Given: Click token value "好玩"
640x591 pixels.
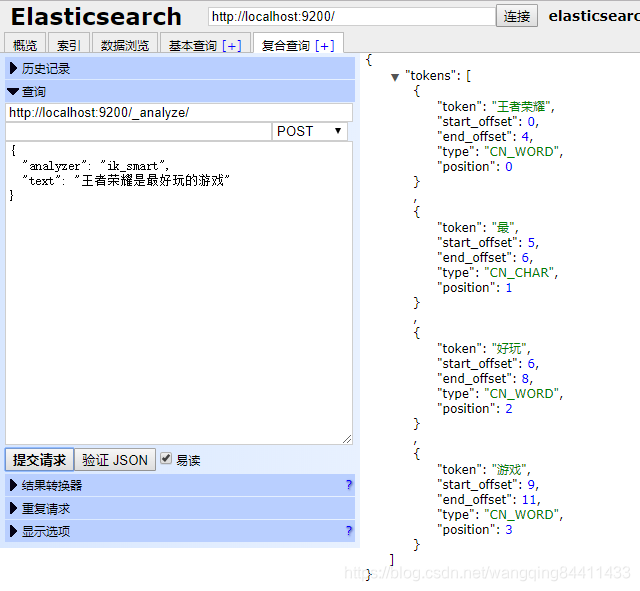Looking at the screenshot, I should [509, 349].
